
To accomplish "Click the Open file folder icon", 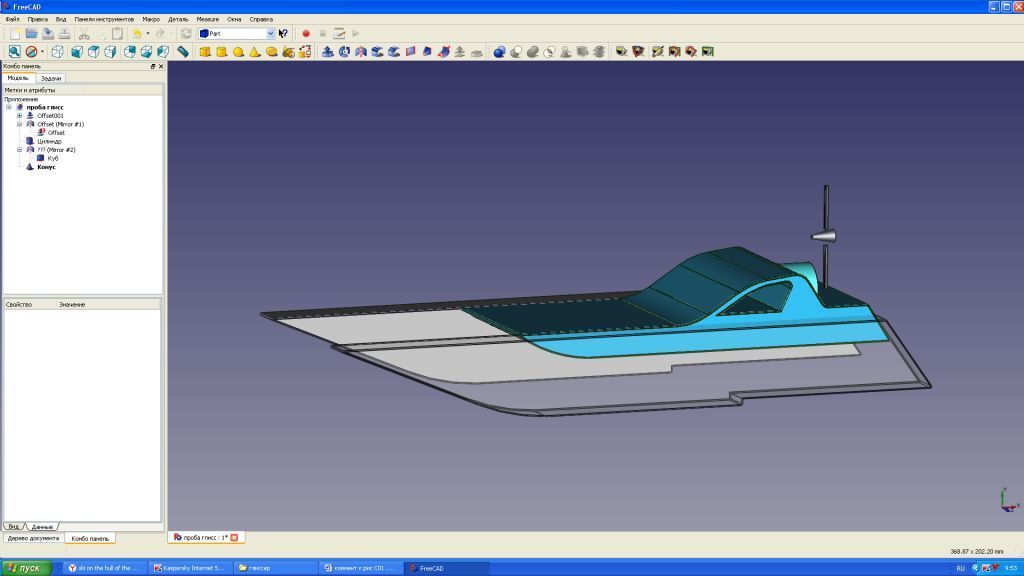I will click(x=31, y=33).
